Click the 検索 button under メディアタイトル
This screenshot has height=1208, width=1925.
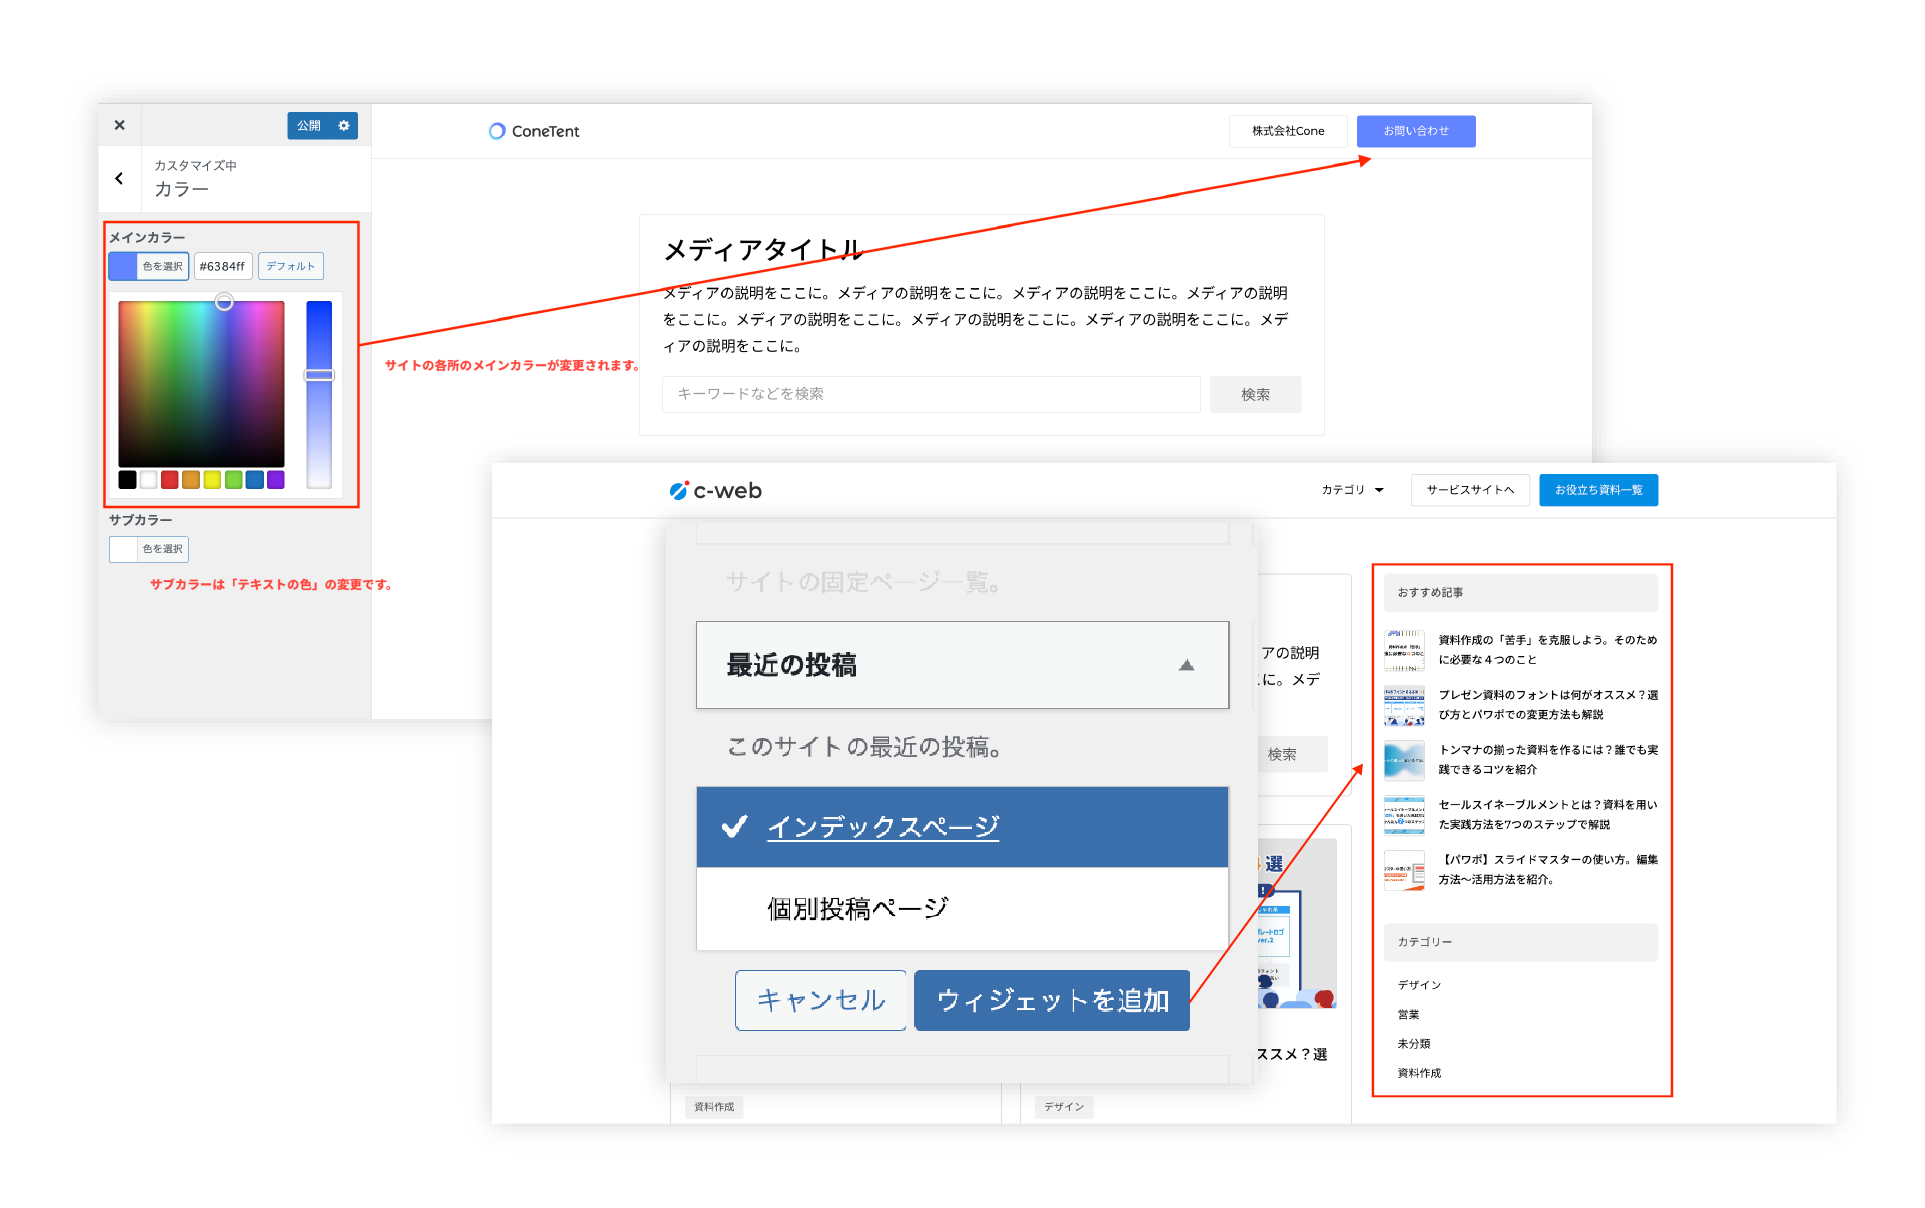pos(1255,394)
